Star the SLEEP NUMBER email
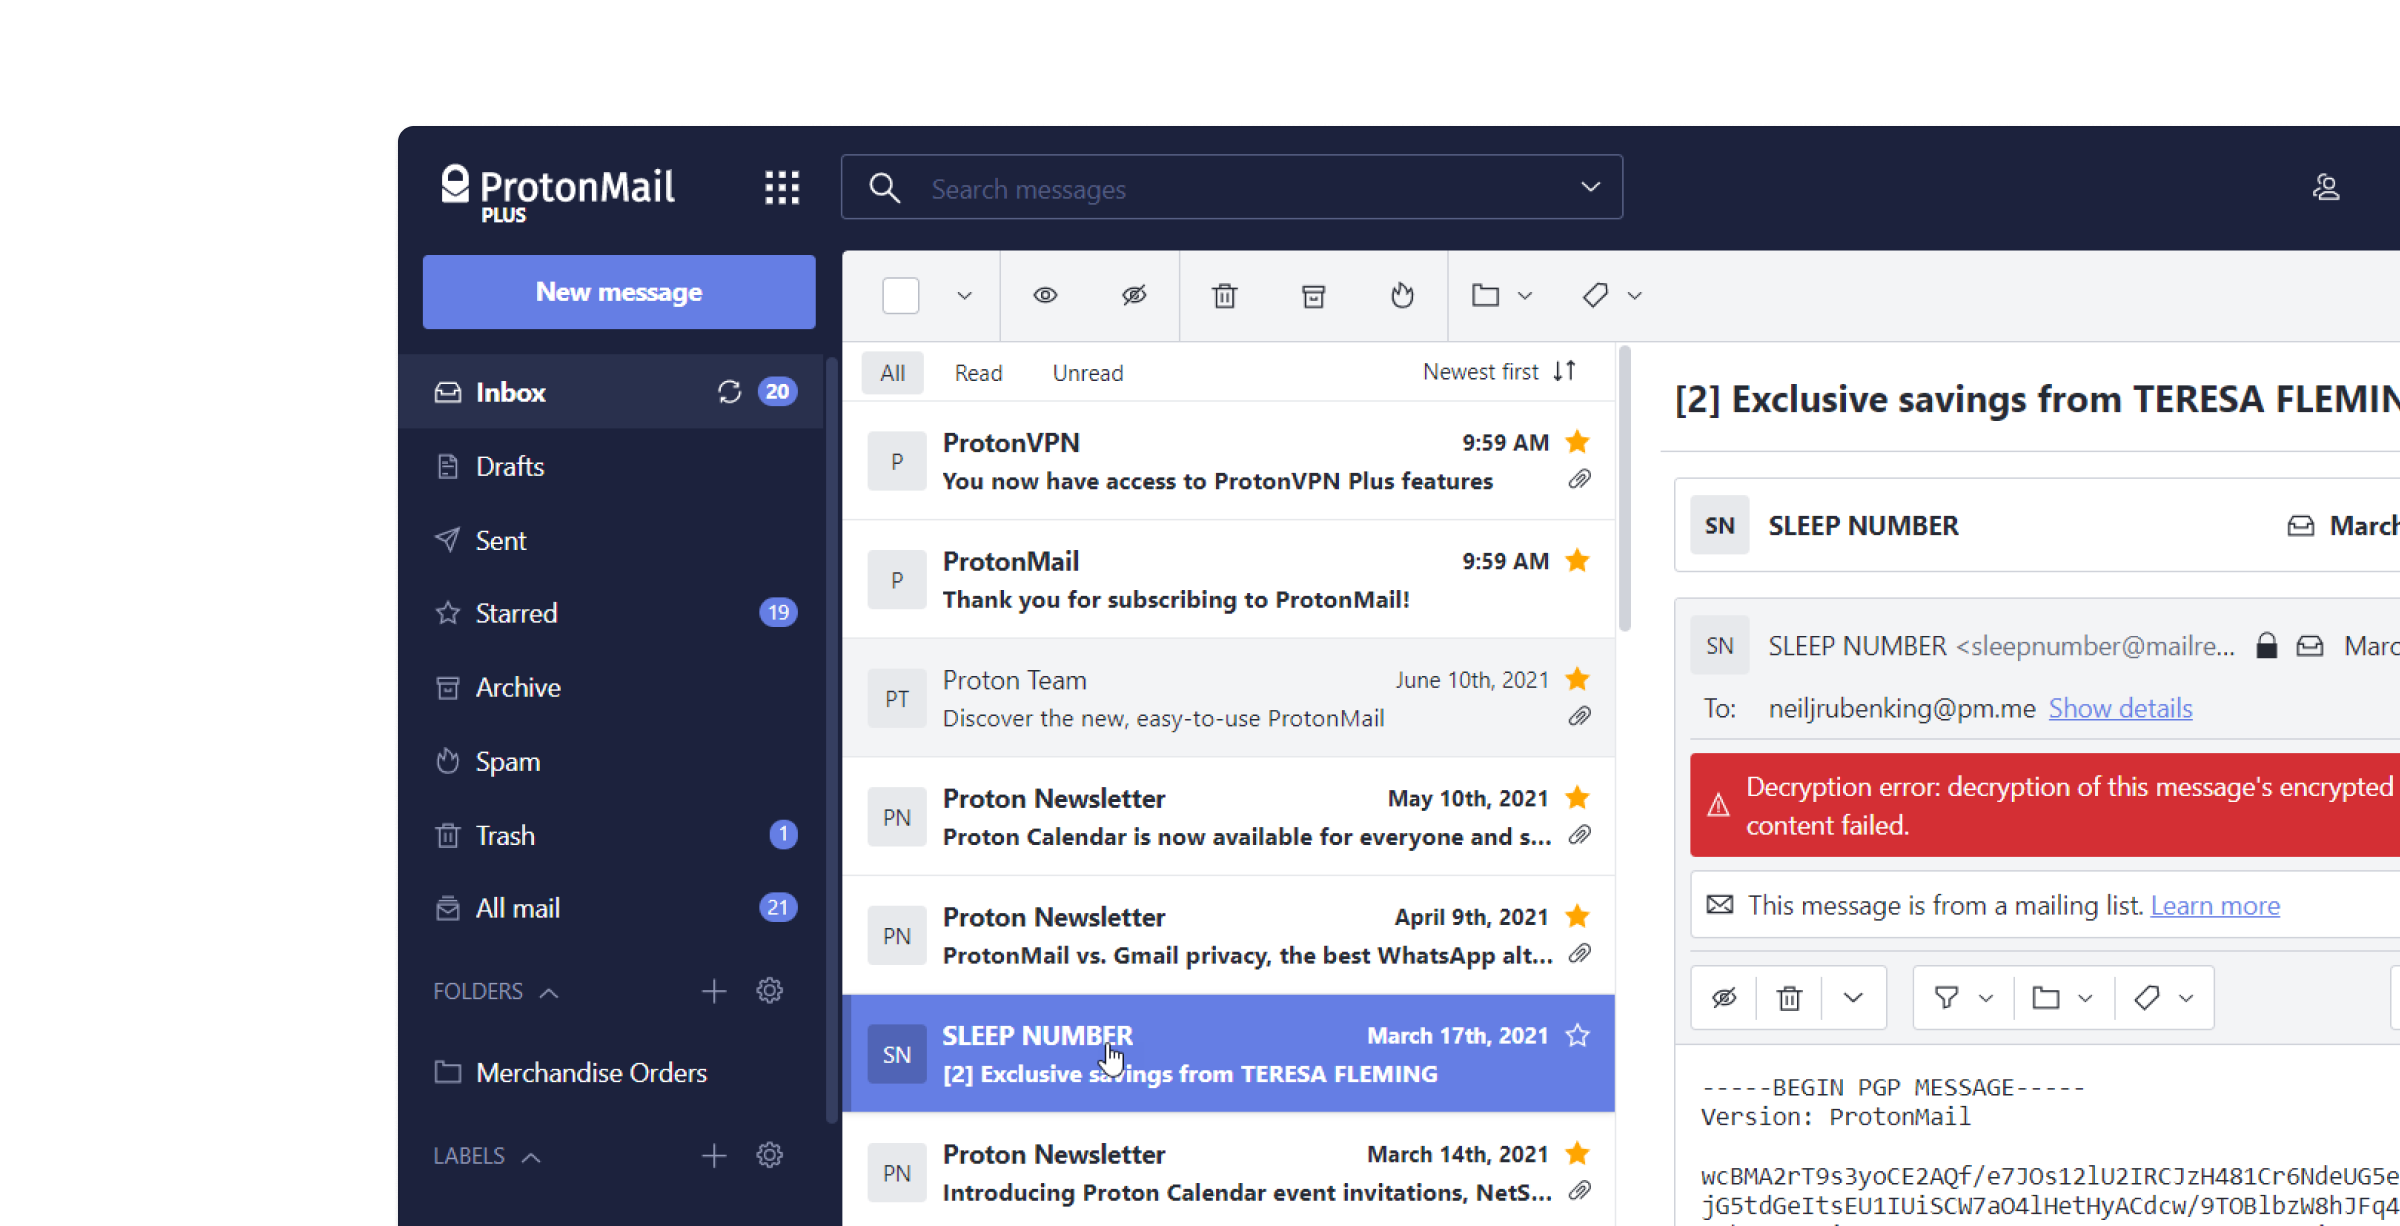Screen dimensions: 2400x1226 1577,1035
